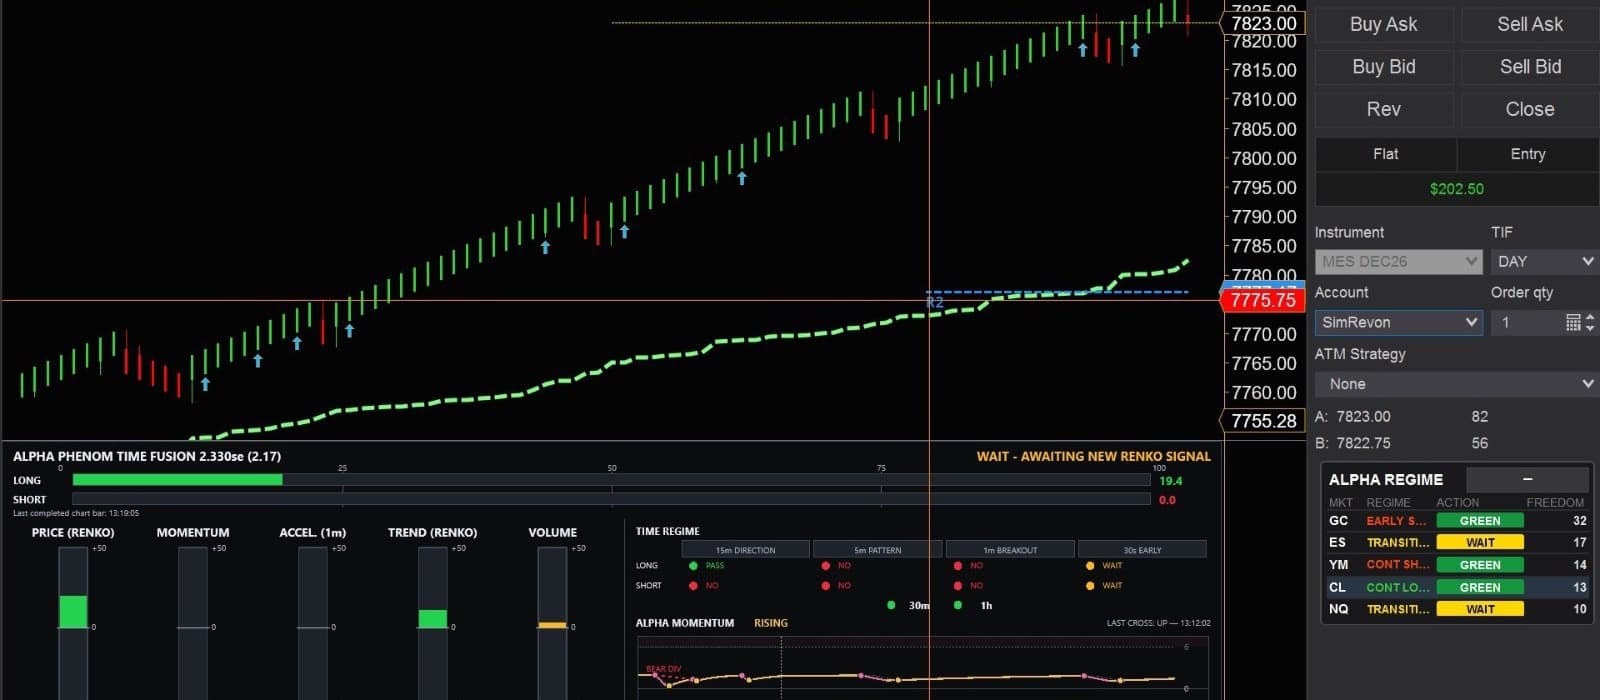This screenshot has height=700, width=1600.
Task: Click the FREEDOM column header
Action: tap(1555, 503)
